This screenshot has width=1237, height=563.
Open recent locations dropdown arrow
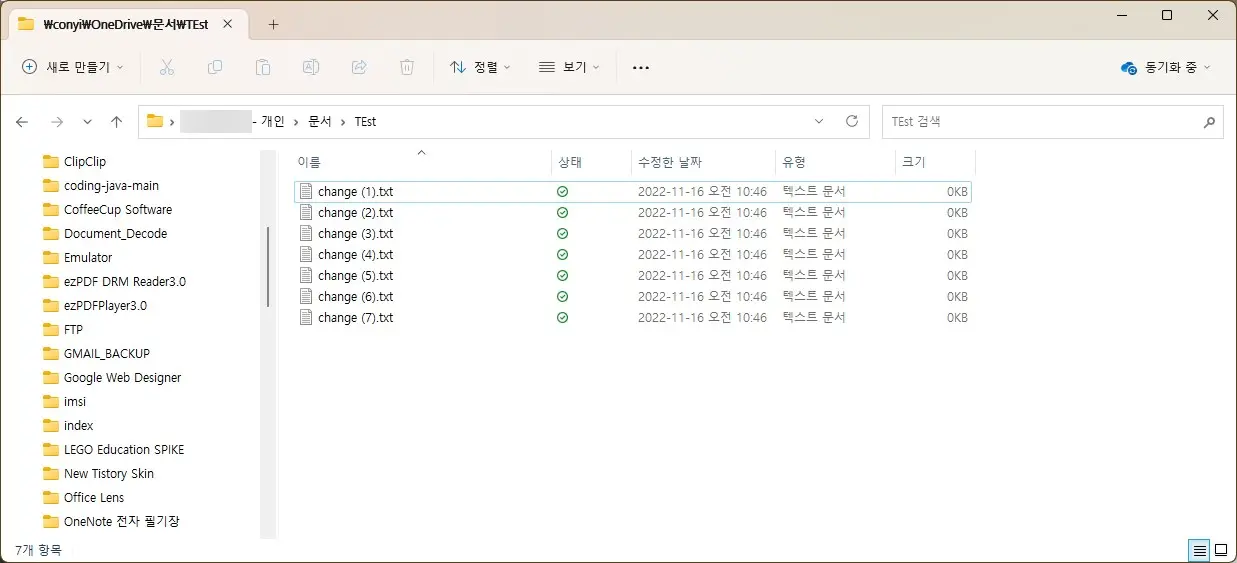click(87, 122)
